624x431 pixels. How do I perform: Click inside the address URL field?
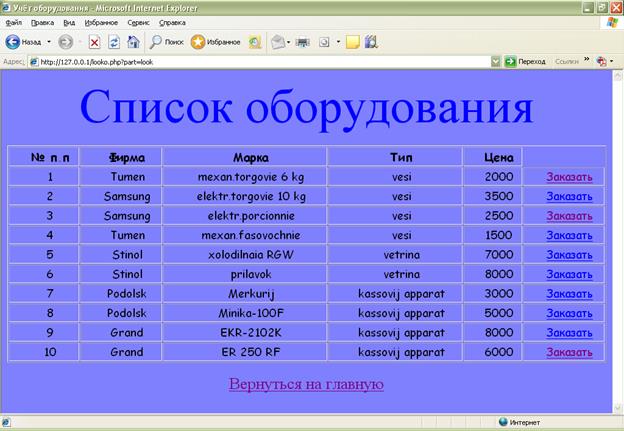pyautogui.click(x=250, y=61)
